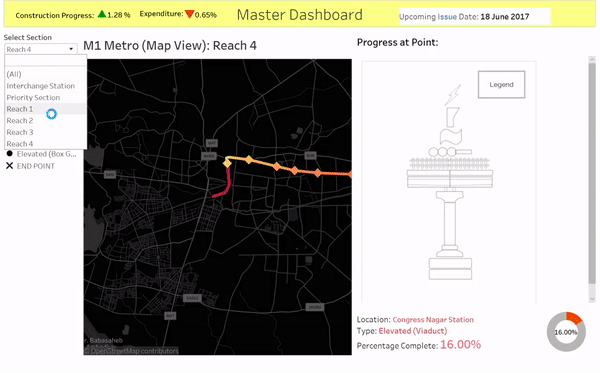Screen dimensions: 600x373
Task: Click the viaduct girder deck in diagram
Action: pyautogui.click(x=450, y=179)
